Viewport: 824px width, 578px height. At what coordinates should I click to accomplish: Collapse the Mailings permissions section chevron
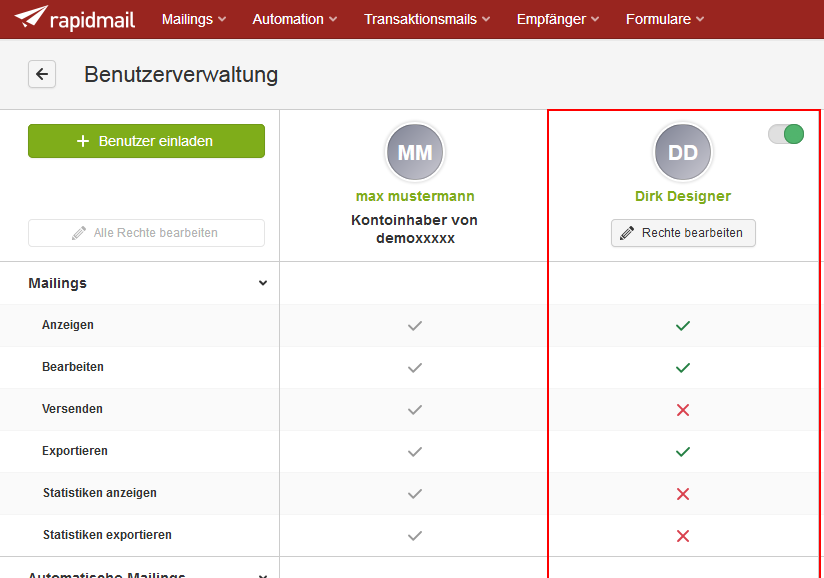(x=263, y=283)
